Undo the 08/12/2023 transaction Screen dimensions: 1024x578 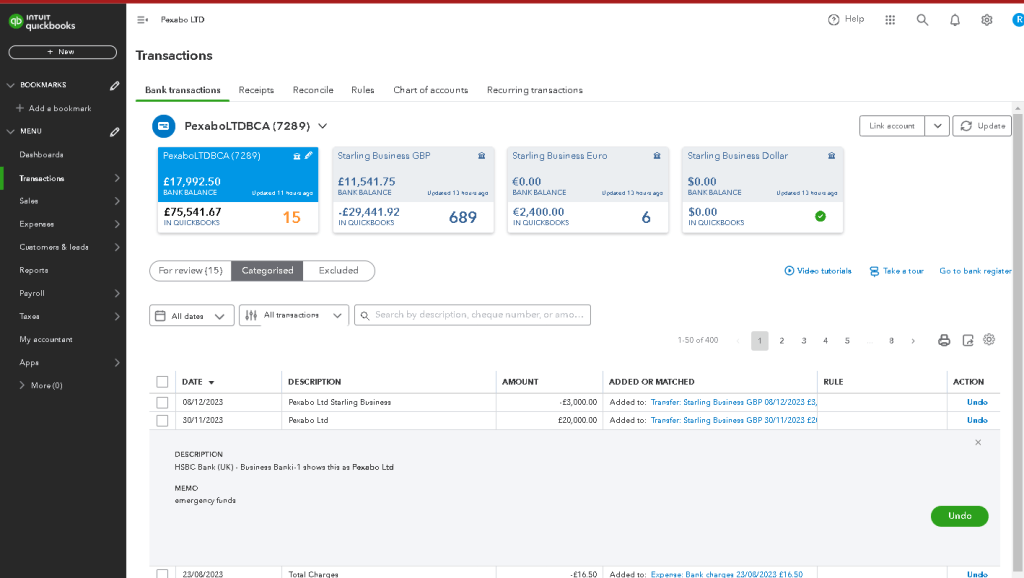977,402
